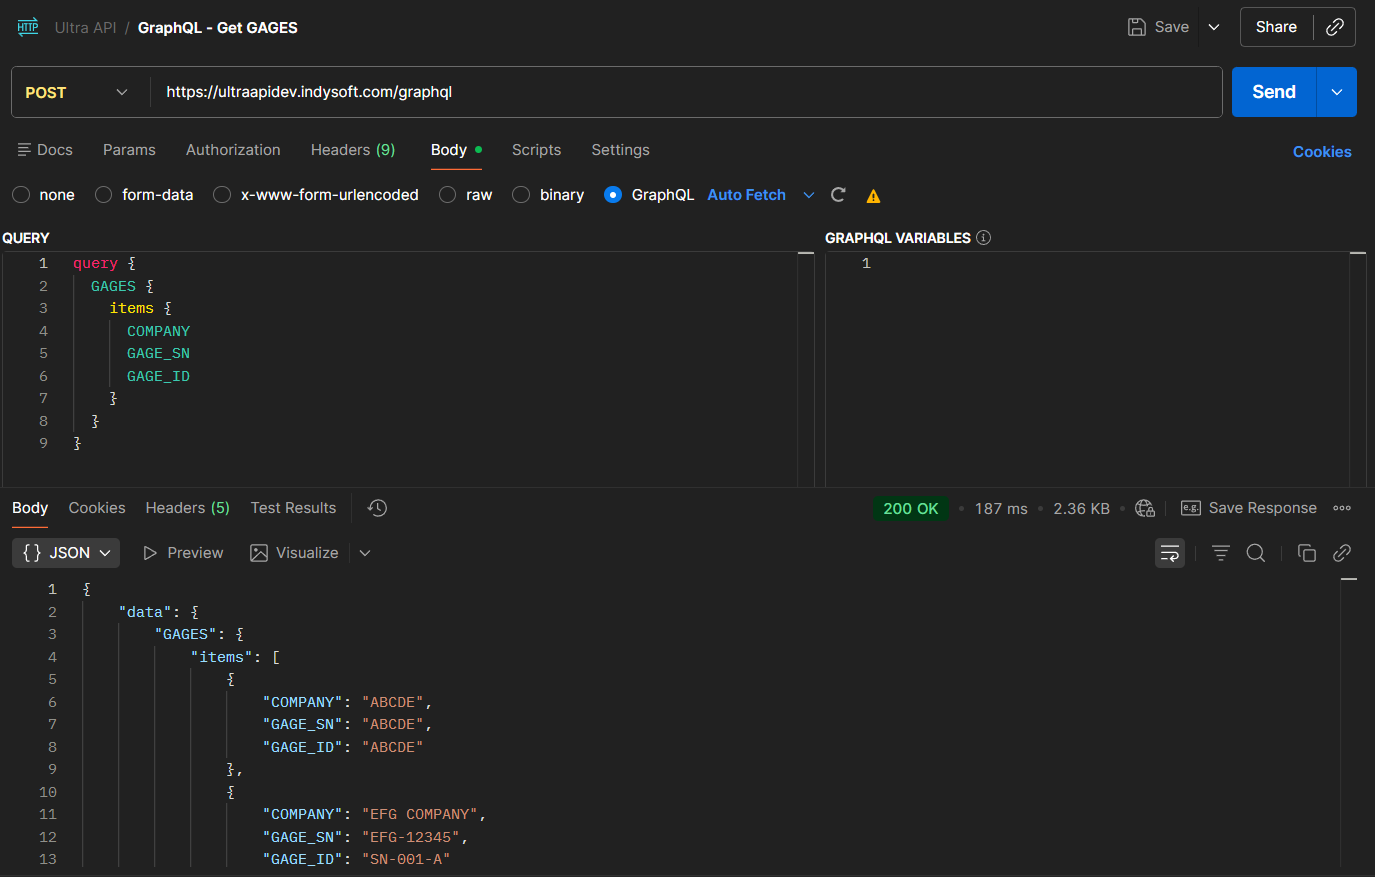Open the Headers (9) request tab
This screenshot has height=877, width=1375.
353,150
